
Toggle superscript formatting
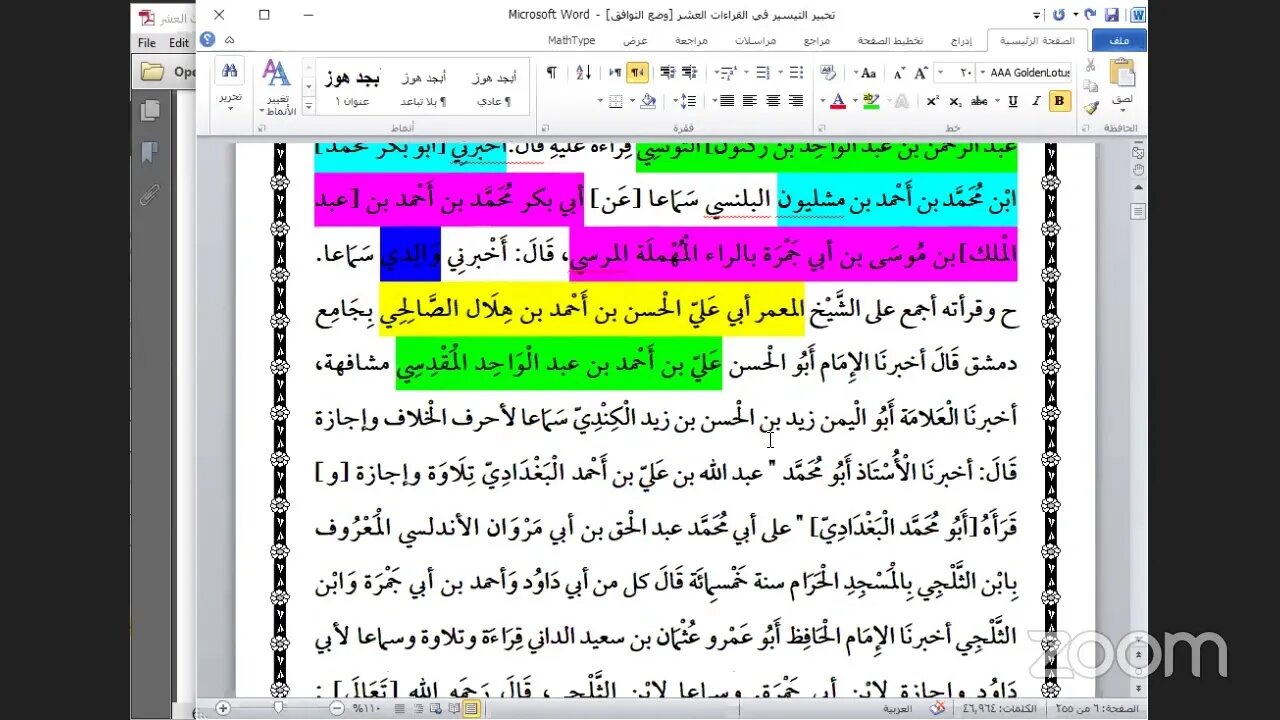point(932,101)
